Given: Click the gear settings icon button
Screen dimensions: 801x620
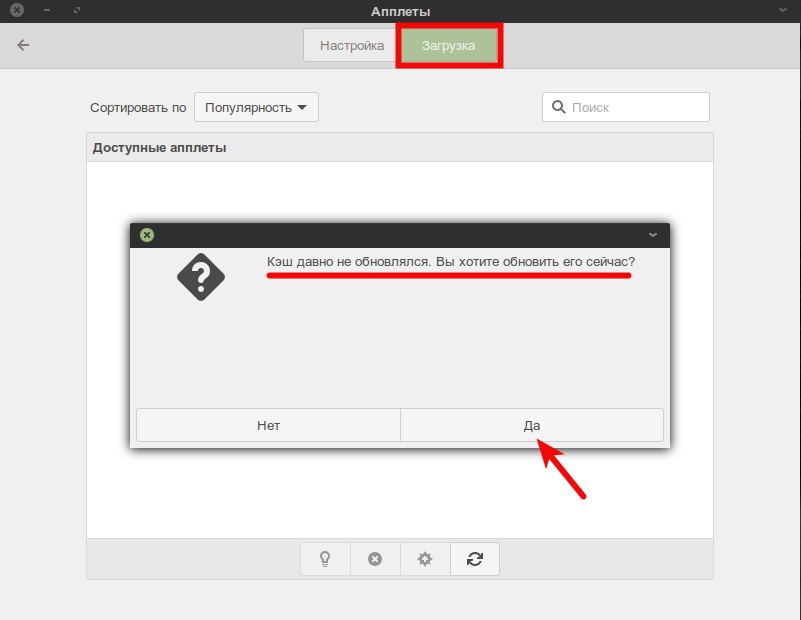Looking at the screenshot, I should tap(425, 559).
